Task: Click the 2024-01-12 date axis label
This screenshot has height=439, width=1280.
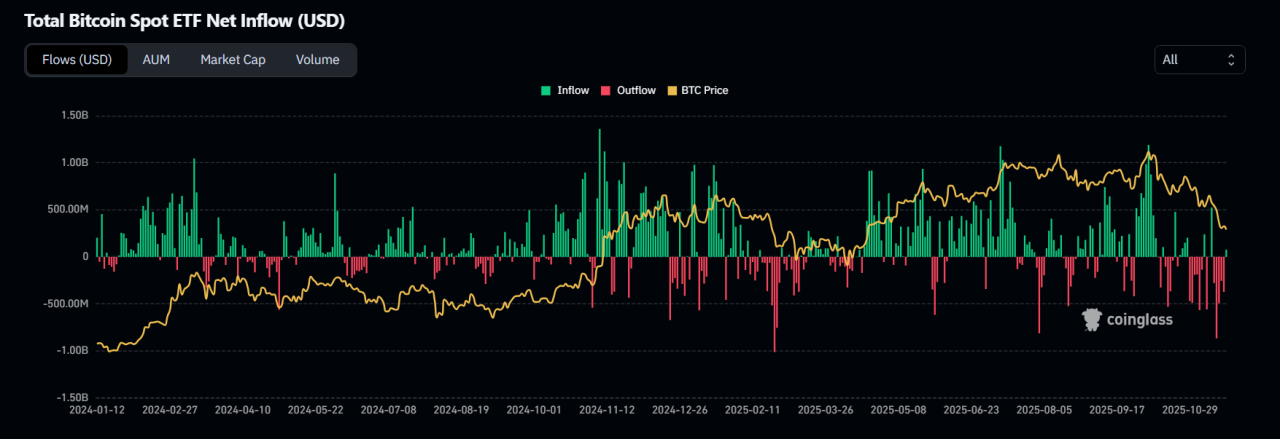Action: click(x=97, y=410)
